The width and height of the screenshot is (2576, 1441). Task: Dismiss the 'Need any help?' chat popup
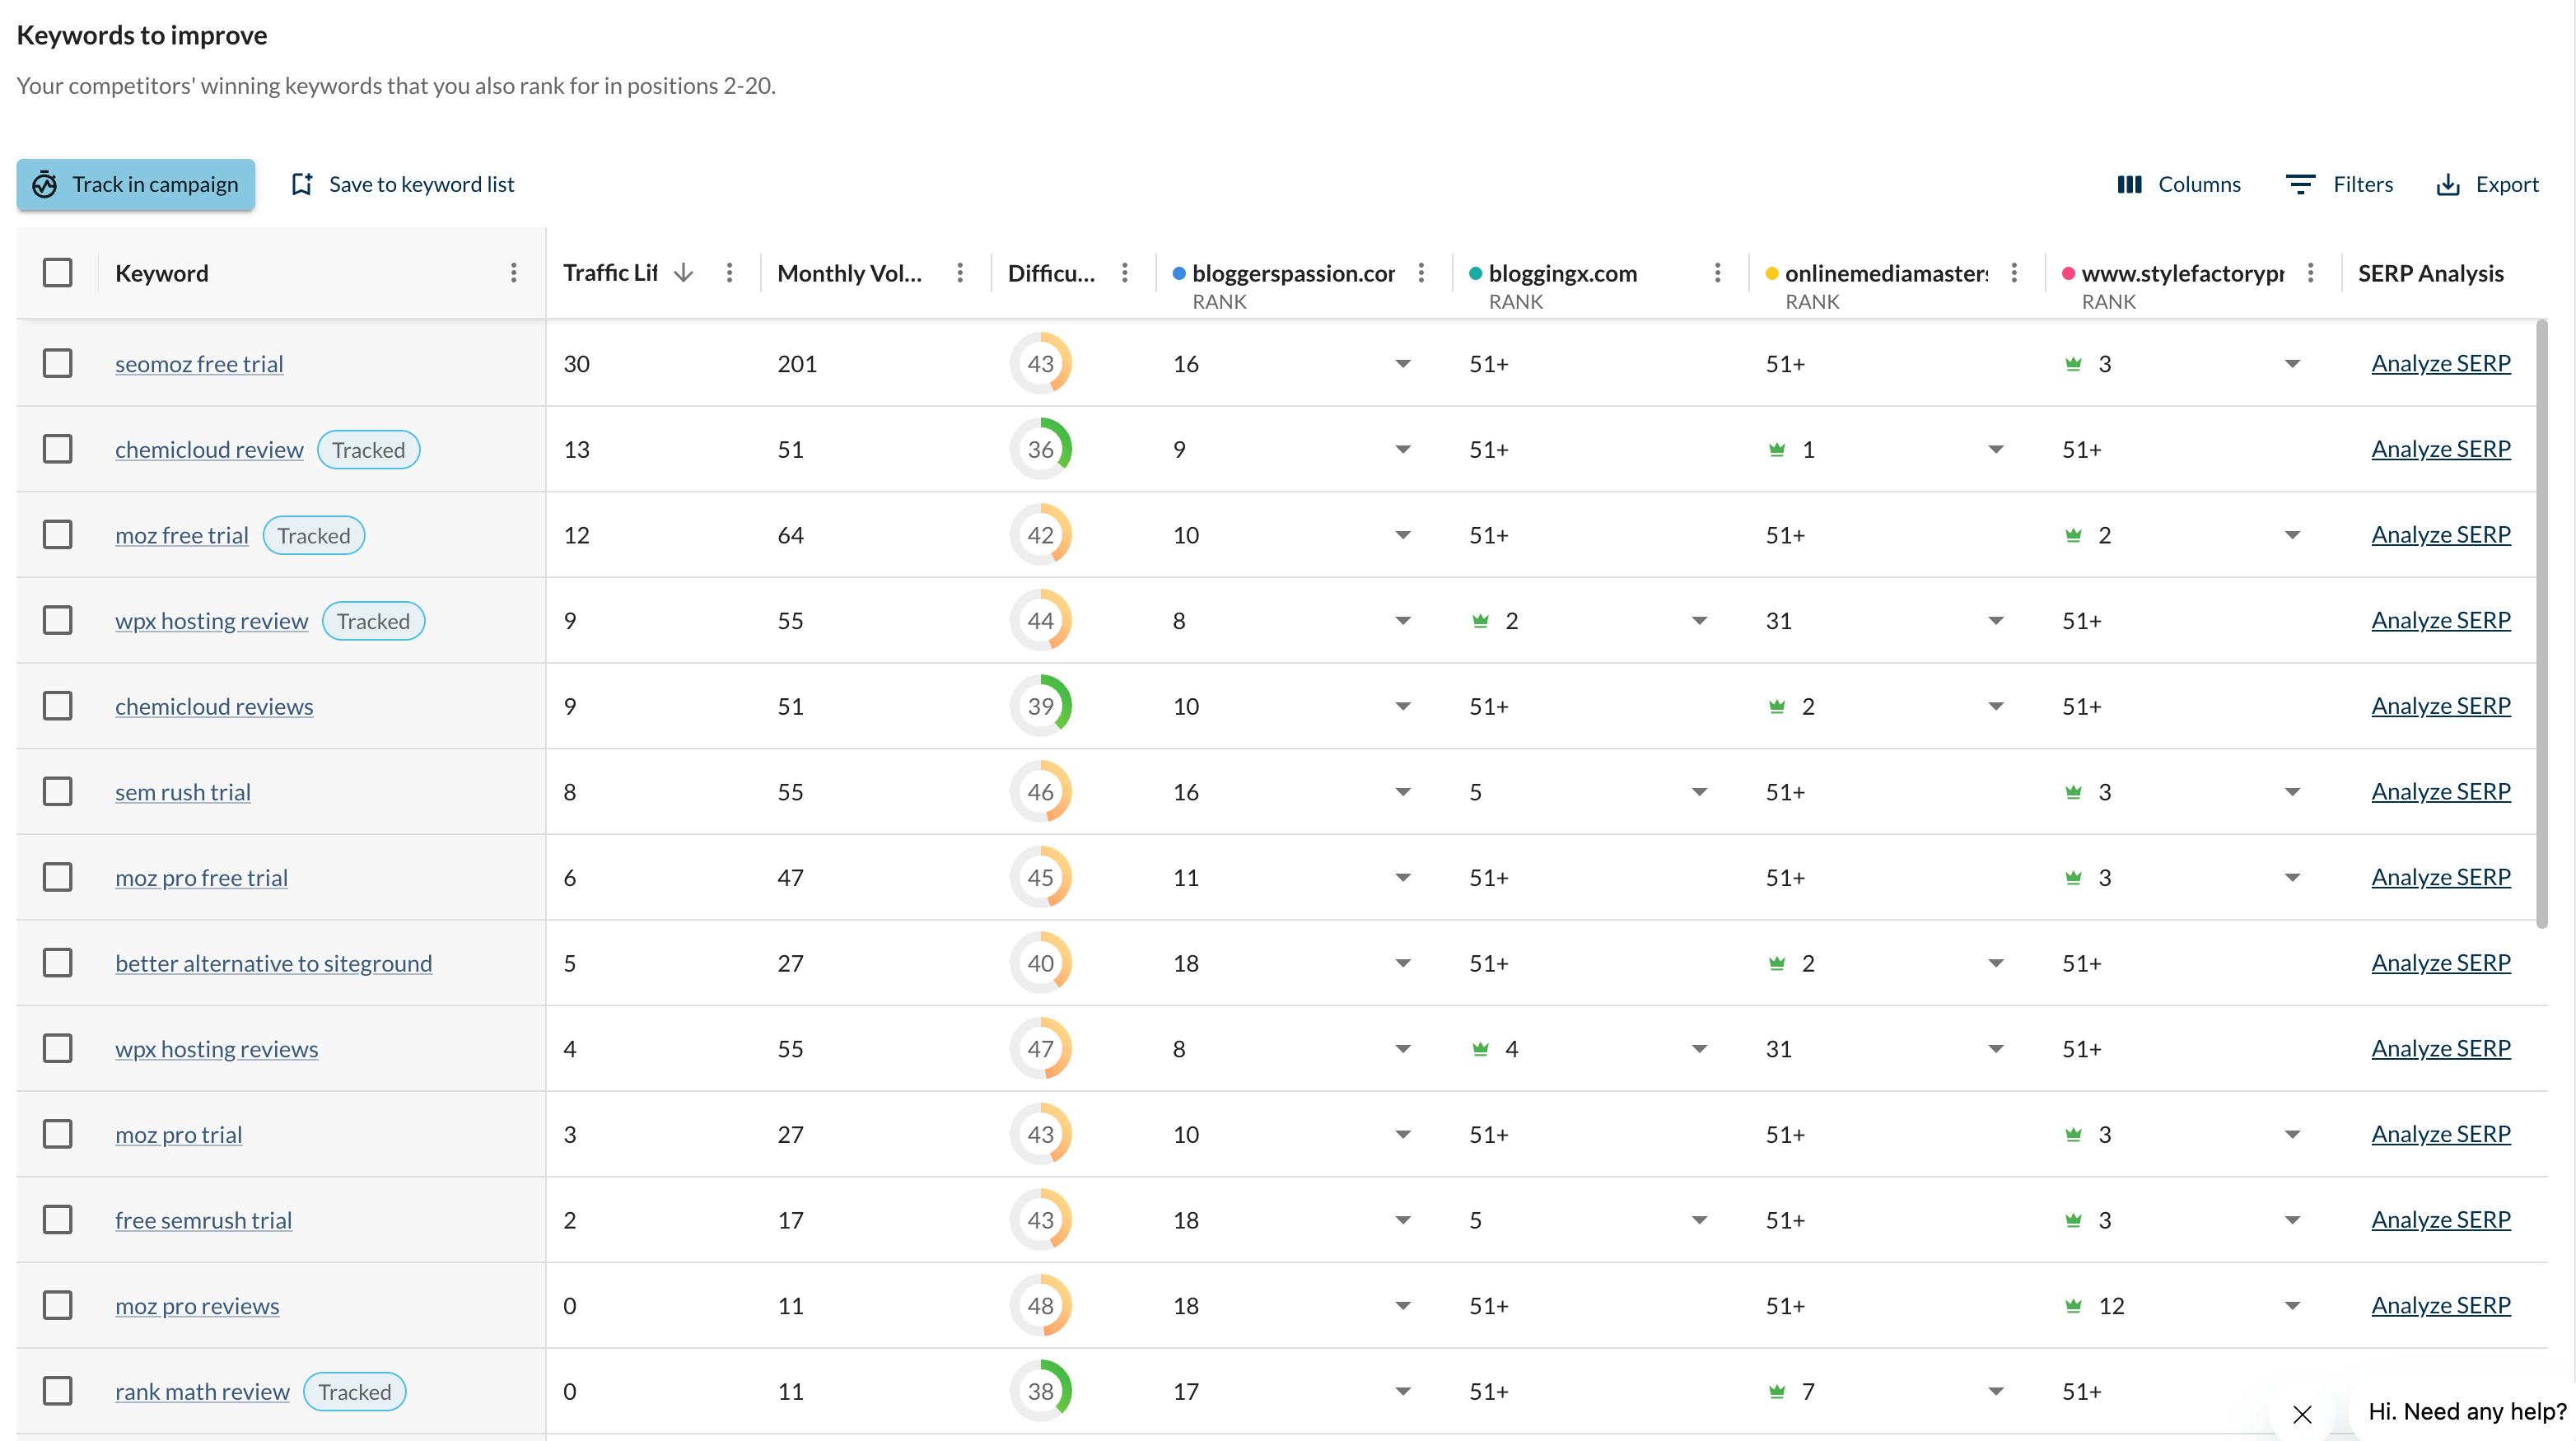point(2303,1414)
